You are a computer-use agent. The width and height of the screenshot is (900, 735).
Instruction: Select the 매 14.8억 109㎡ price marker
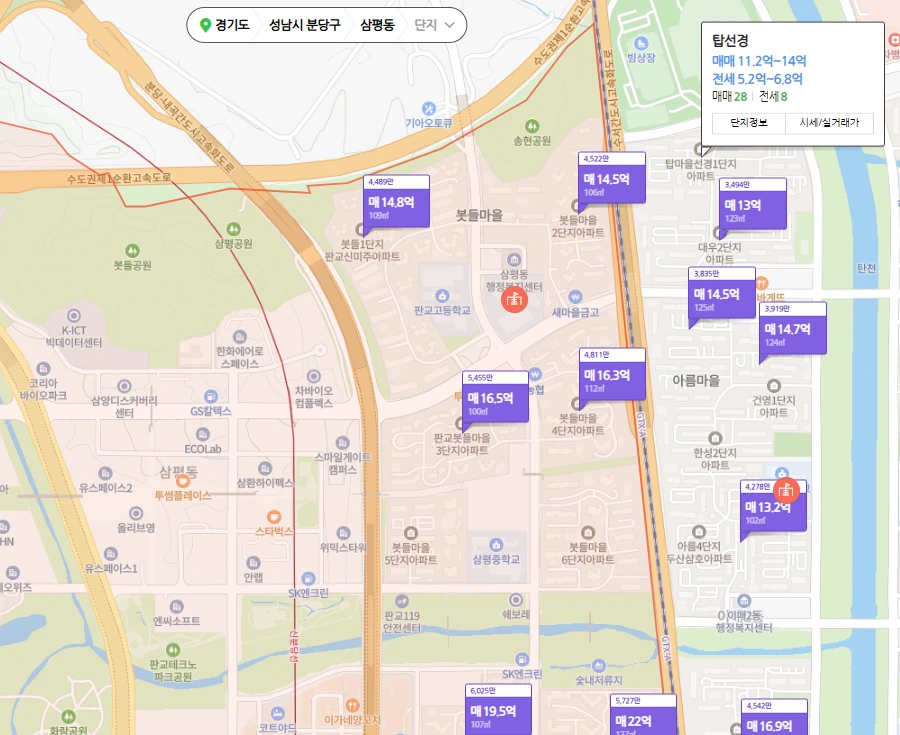pos(396,201)
